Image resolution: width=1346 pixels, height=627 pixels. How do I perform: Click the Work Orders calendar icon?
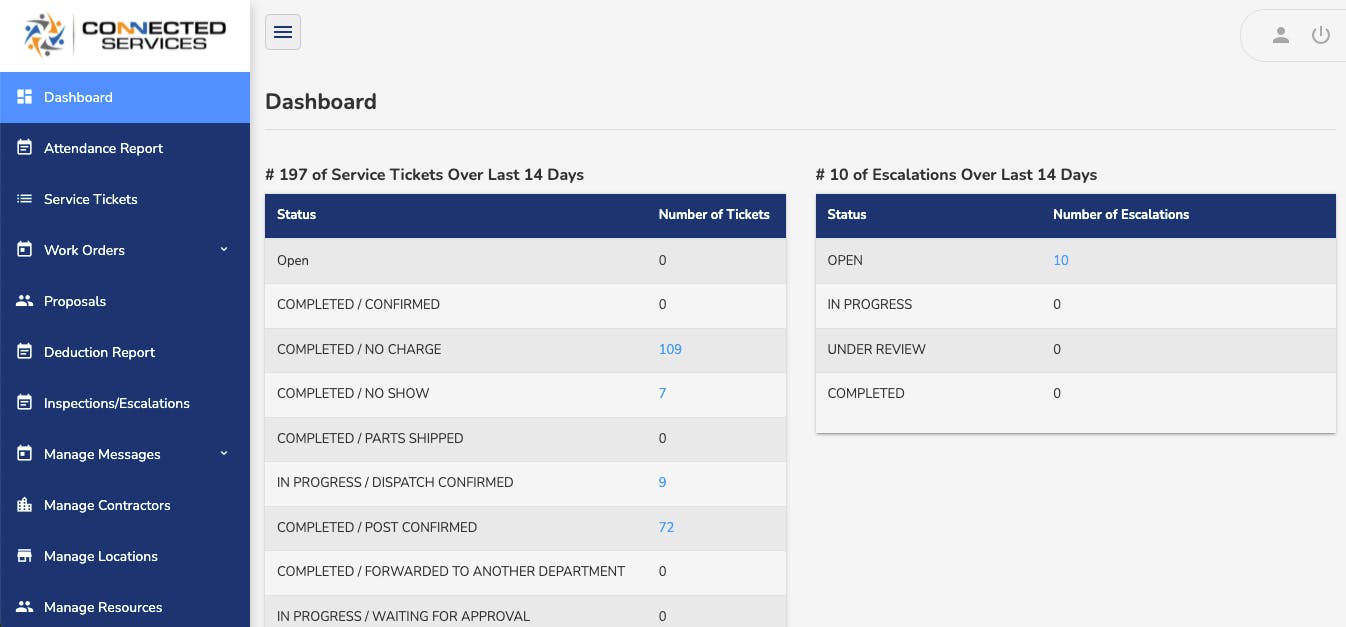coord(25,250)
